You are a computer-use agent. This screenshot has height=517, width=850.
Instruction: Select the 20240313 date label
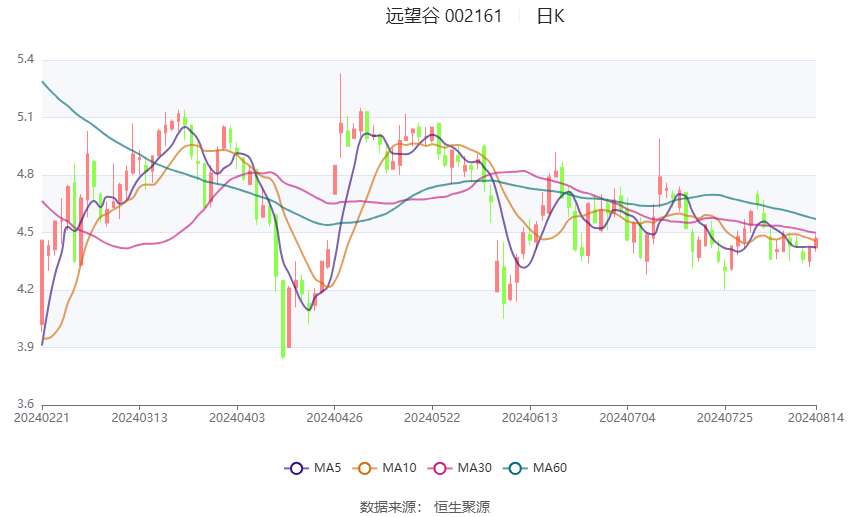(x=139, y=416)
